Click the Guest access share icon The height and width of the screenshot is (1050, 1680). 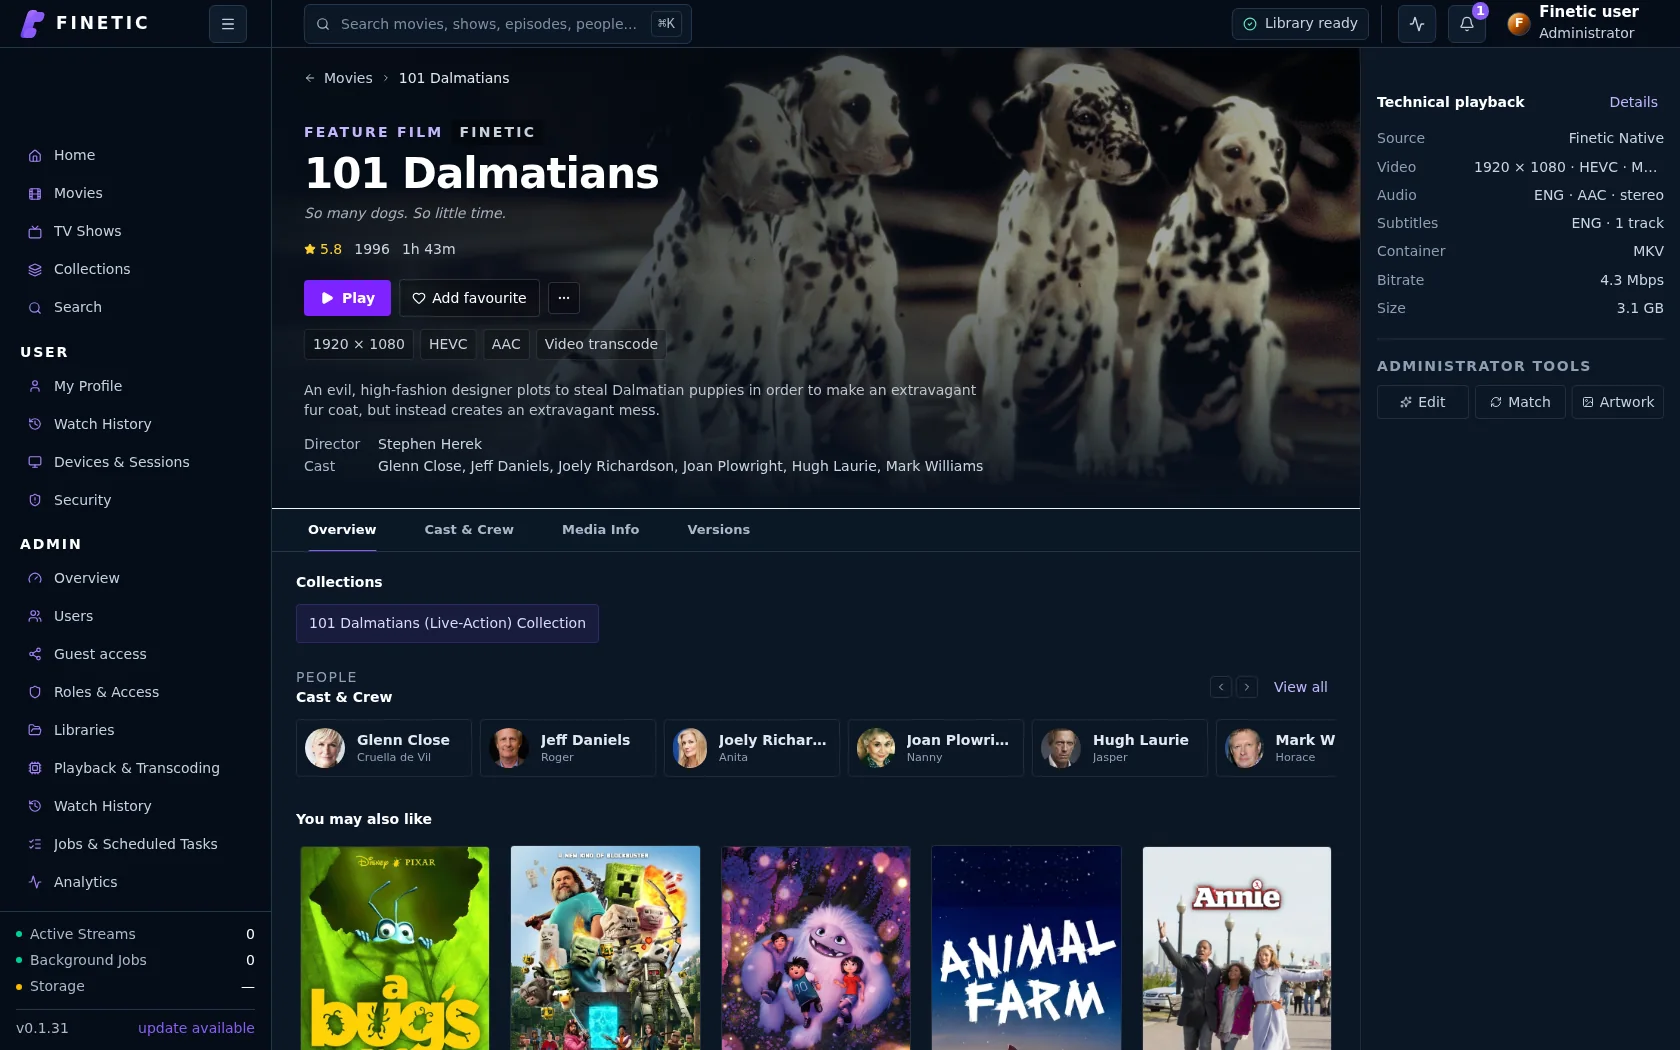point(35,654)
